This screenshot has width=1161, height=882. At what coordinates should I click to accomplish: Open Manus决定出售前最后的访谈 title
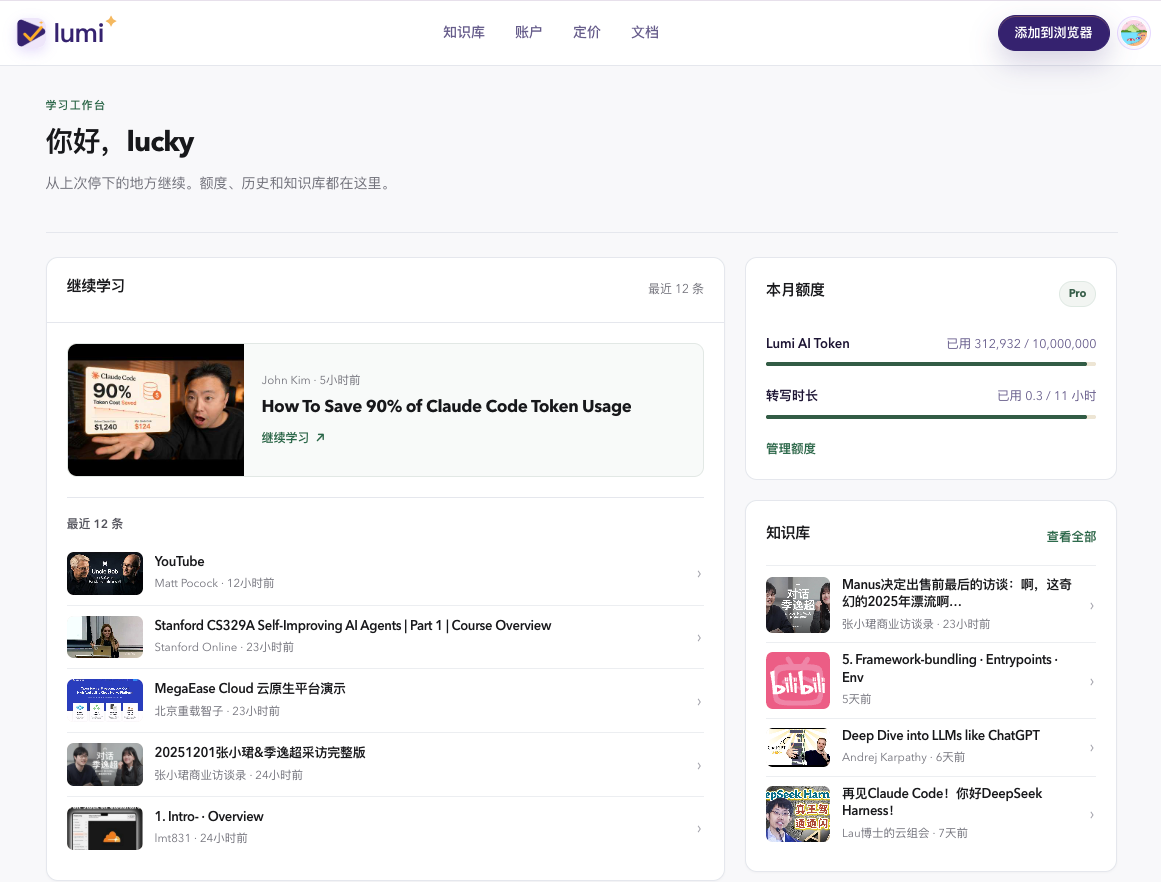[x=957, y=592]
